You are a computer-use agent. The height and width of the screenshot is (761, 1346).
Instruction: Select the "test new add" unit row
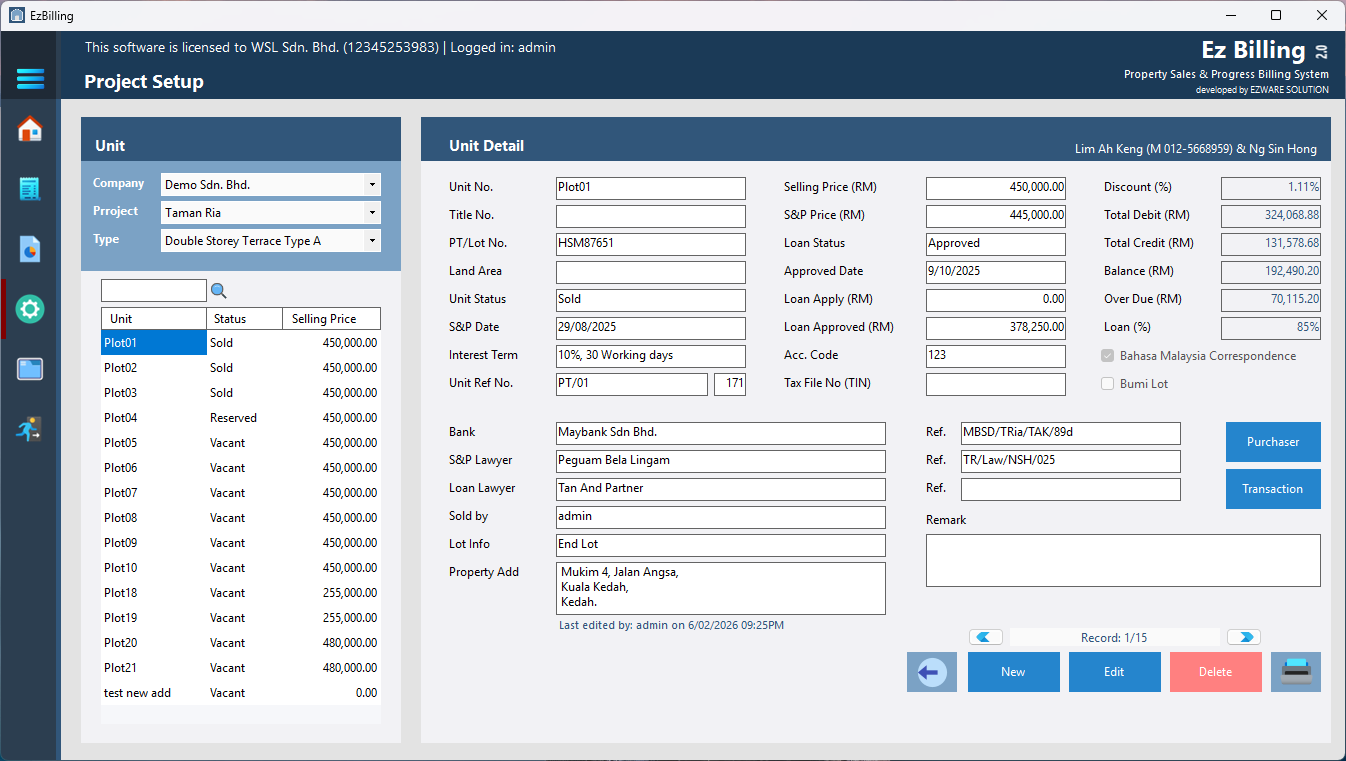(x=241, y=693)
